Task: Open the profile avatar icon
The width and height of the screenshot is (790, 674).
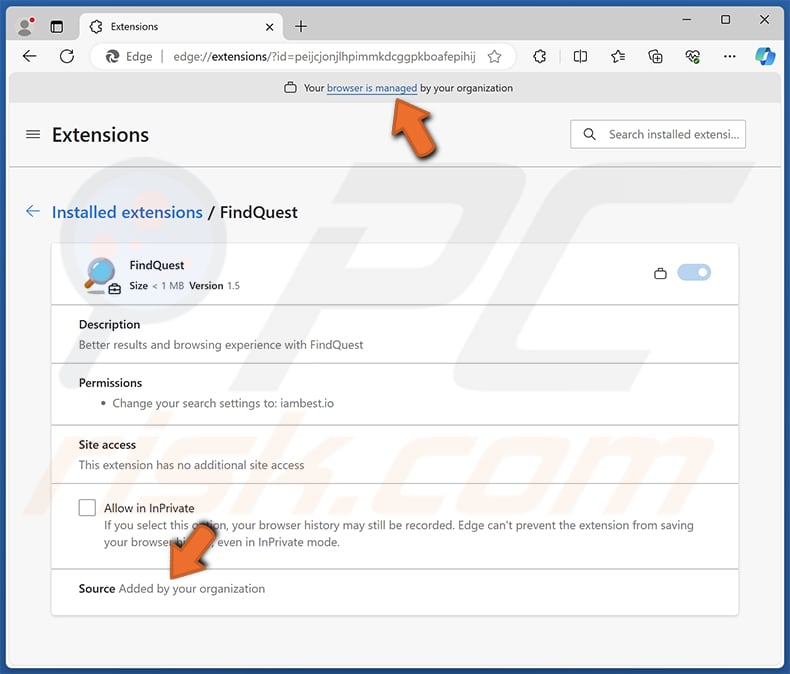Action: [25, 26]
